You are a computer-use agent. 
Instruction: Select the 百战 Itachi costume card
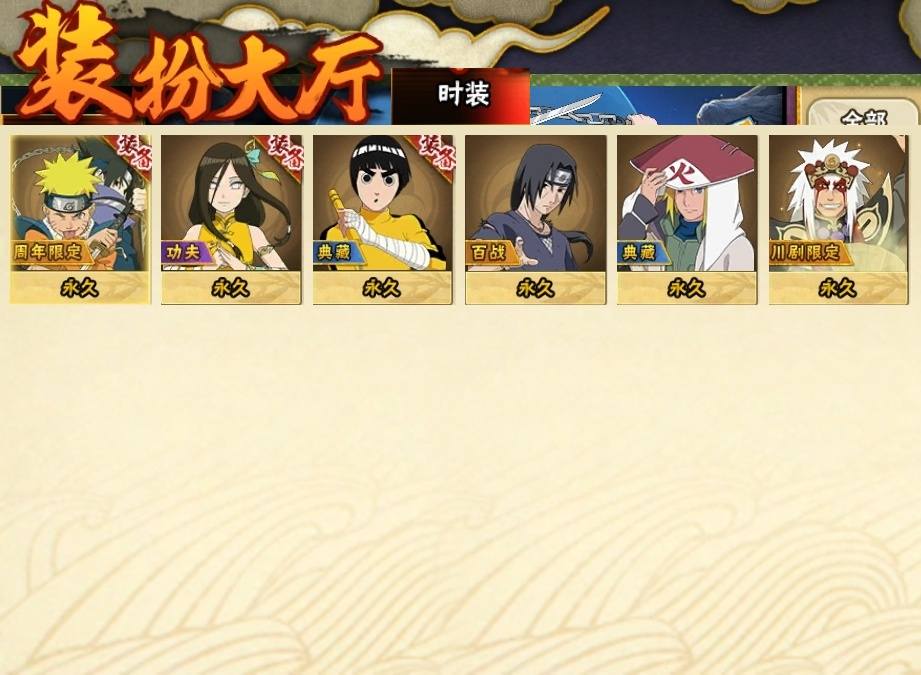click(536, 220)
